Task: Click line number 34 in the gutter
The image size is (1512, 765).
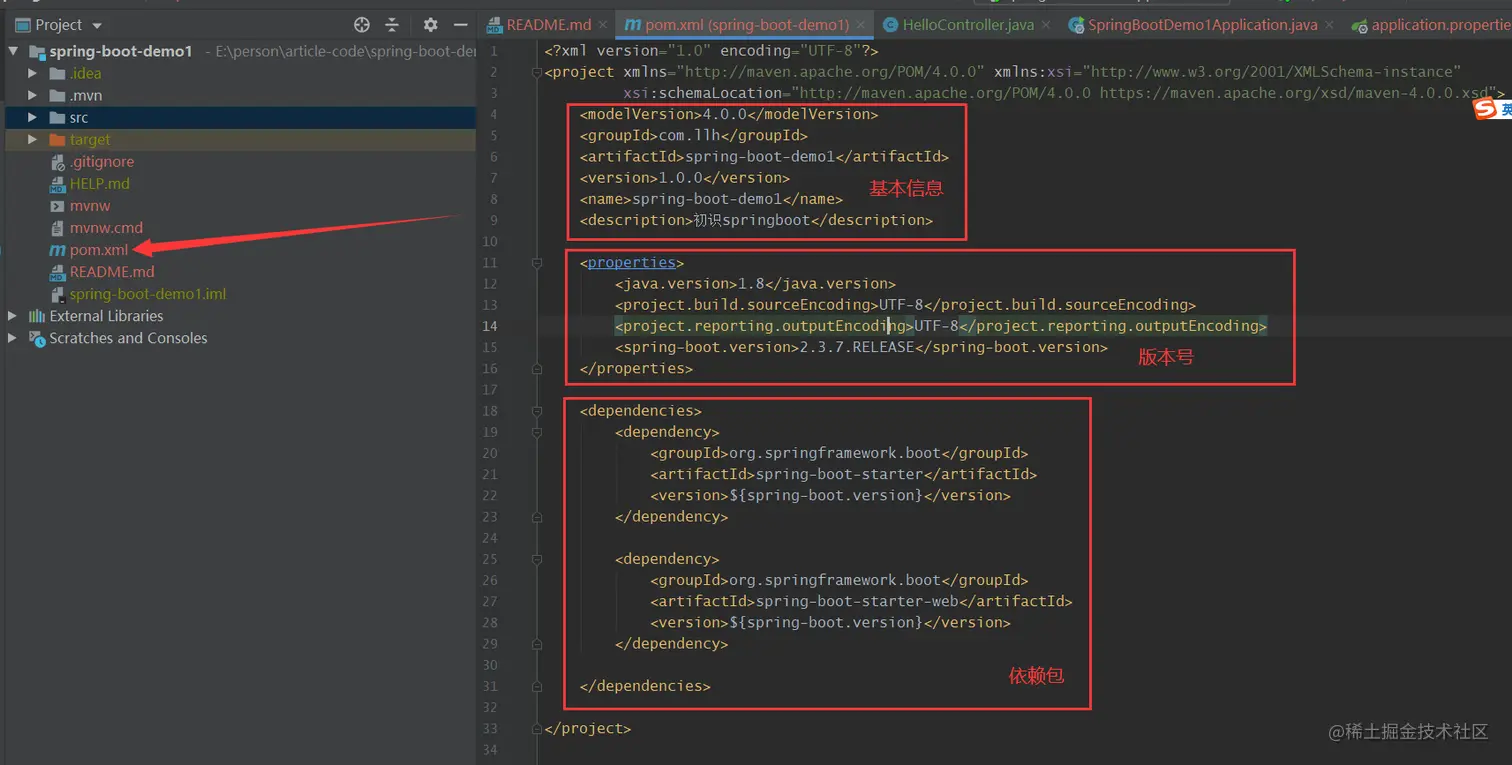Action: pos(489,750)
